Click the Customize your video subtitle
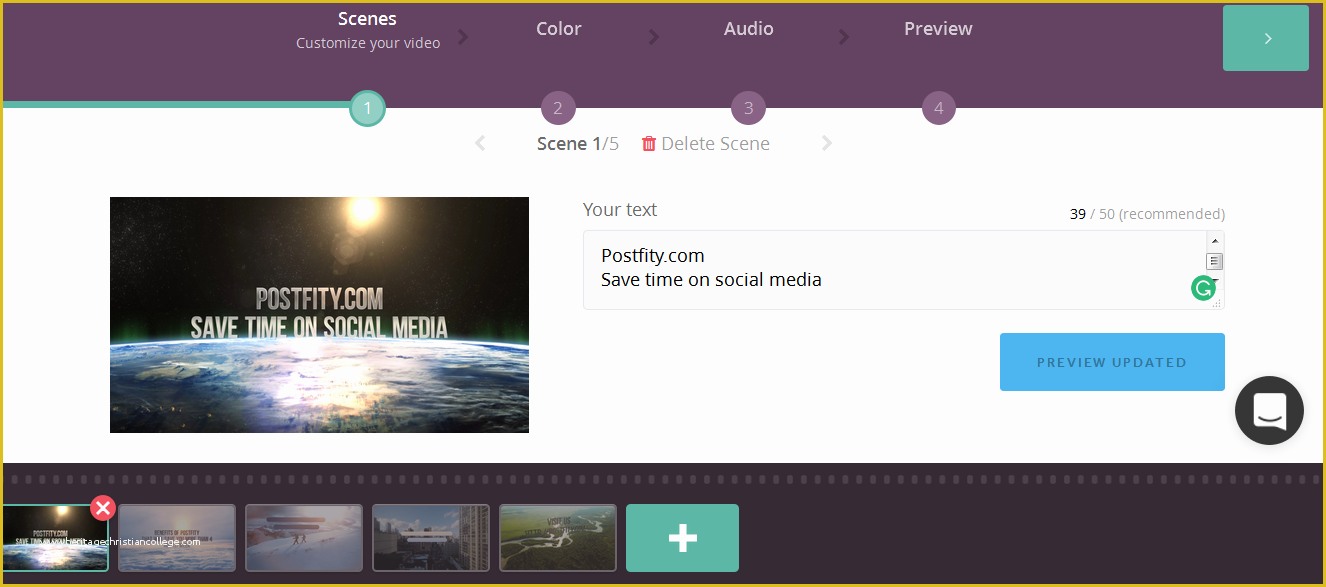Image resolution: width=1326 pixels, height=587 pixels. pos(368,43)
